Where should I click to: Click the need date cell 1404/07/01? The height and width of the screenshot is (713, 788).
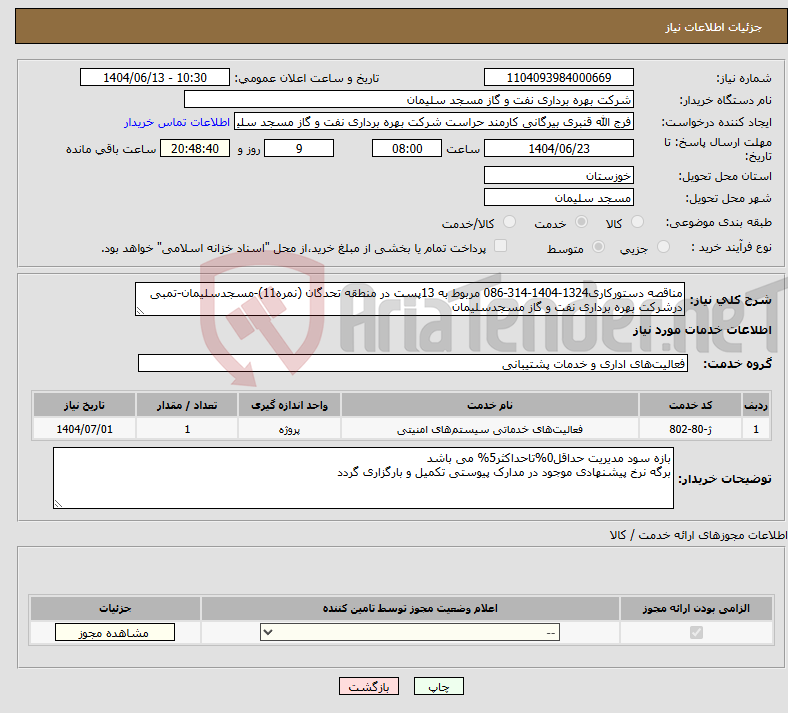pyautogui.click(x=84, y=429)
